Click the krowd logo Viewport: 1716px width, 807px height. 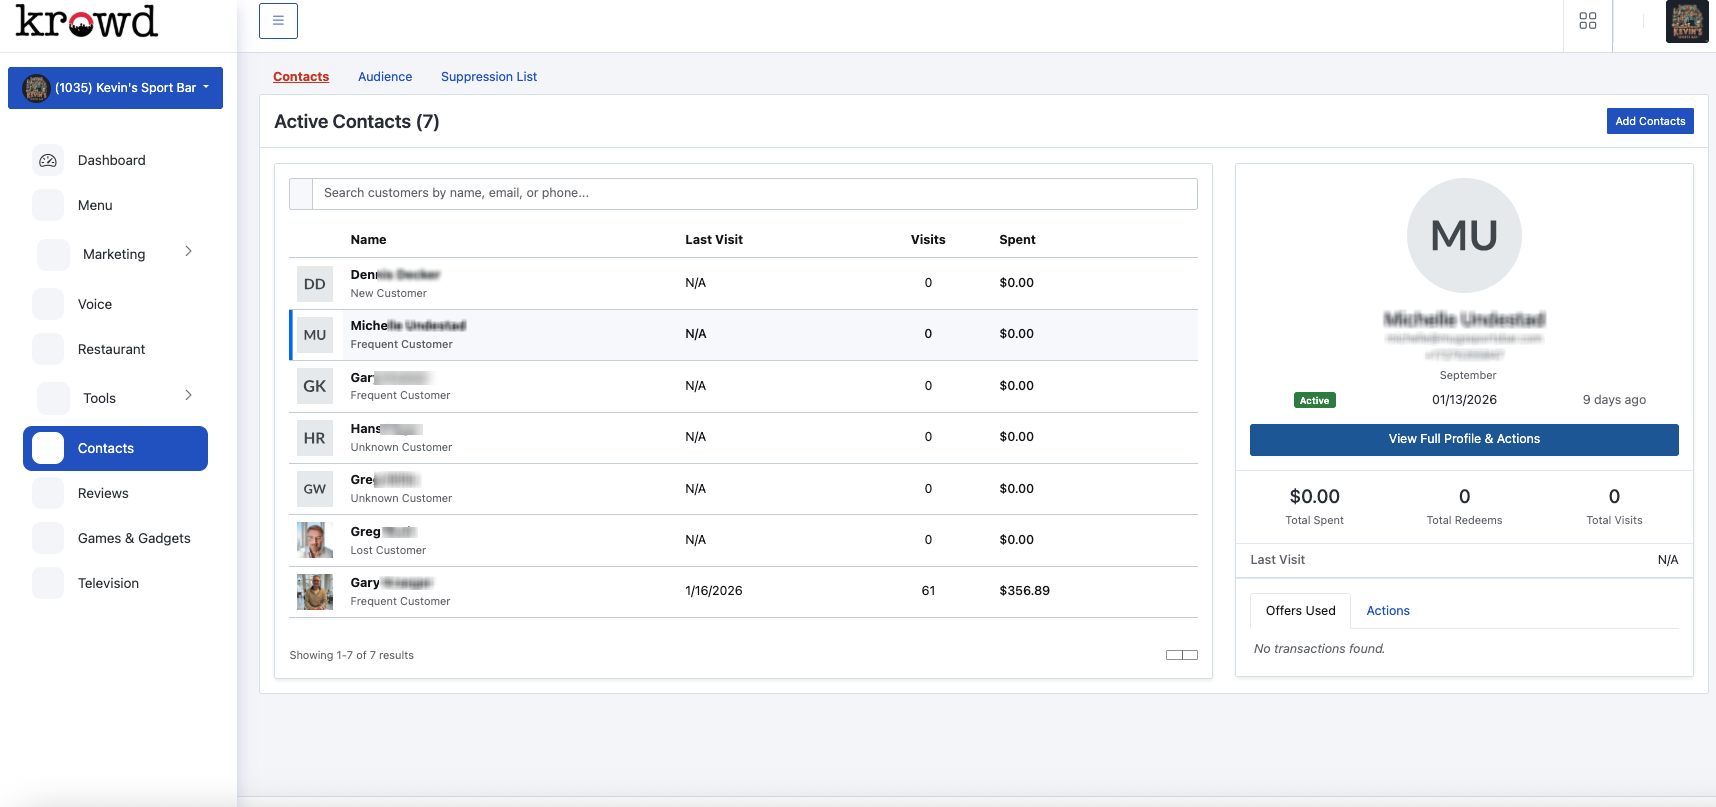tap(87, 21)
